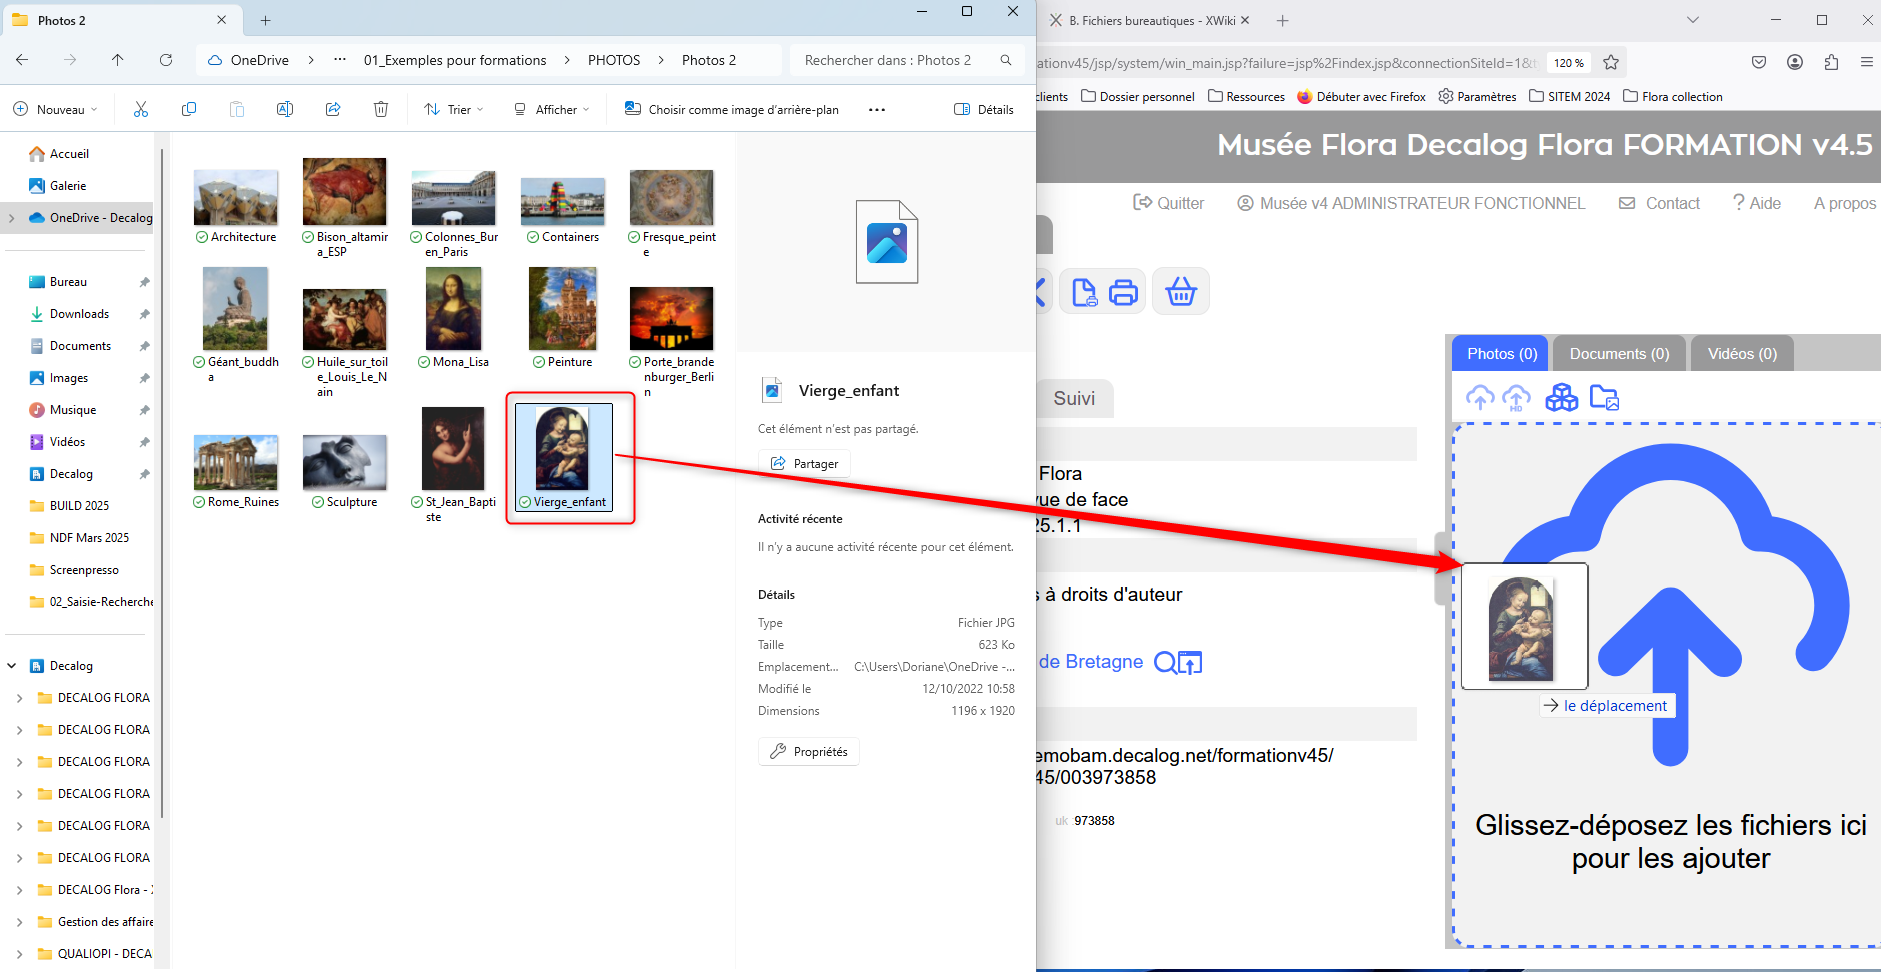Open the Afficher view dropdown
The height and width of the screenshot is (972, 1881).
(x=551, y=110)
